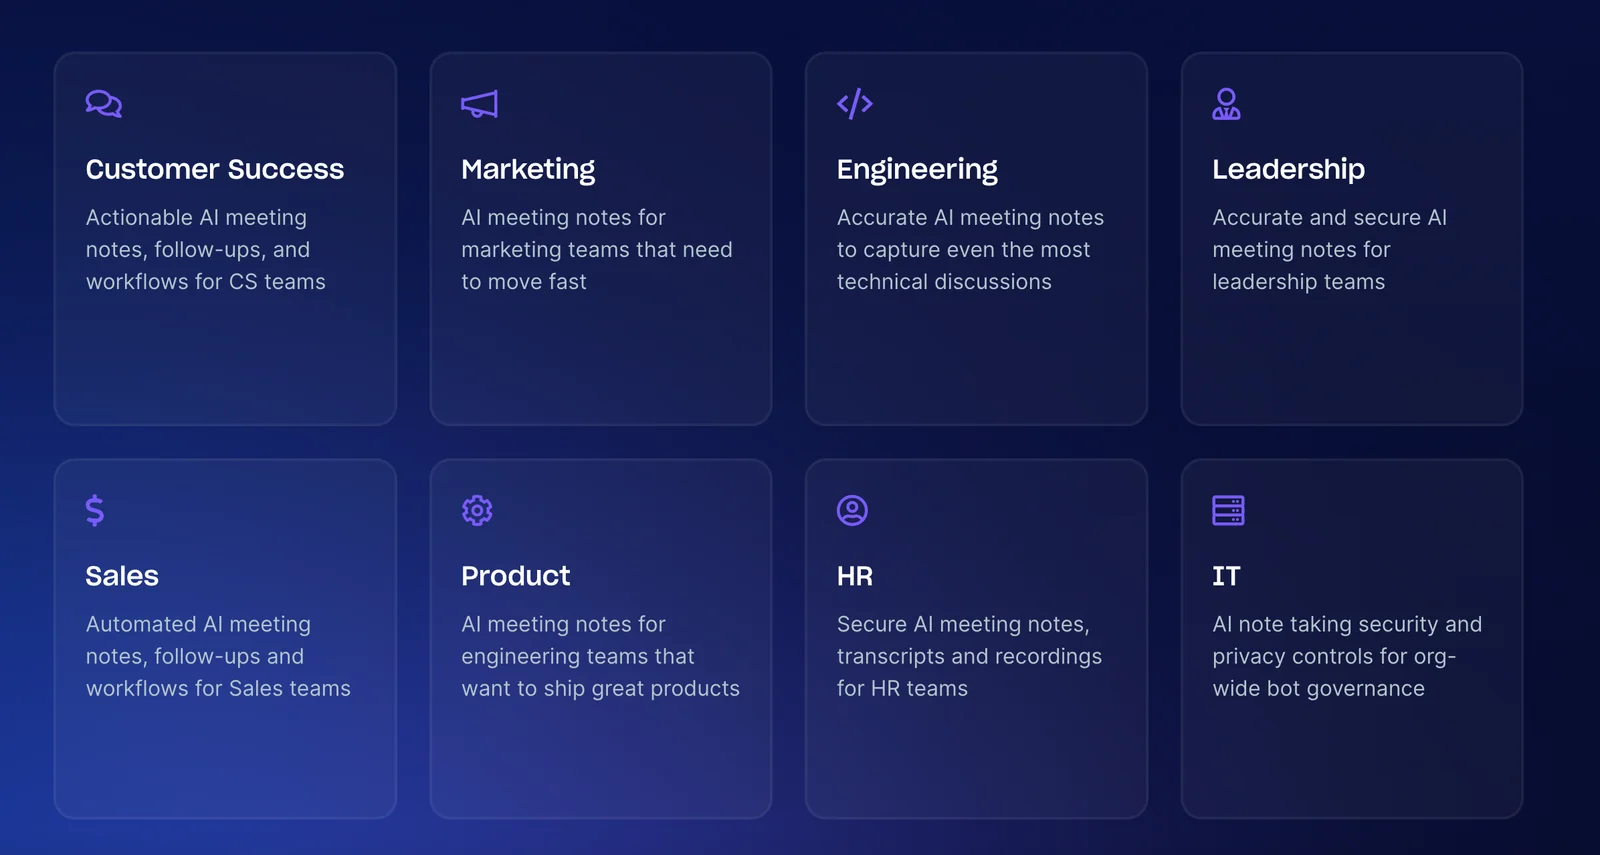Click the dollar sign Sales icon
The image size is (1600, 855).
pos(95,510)
